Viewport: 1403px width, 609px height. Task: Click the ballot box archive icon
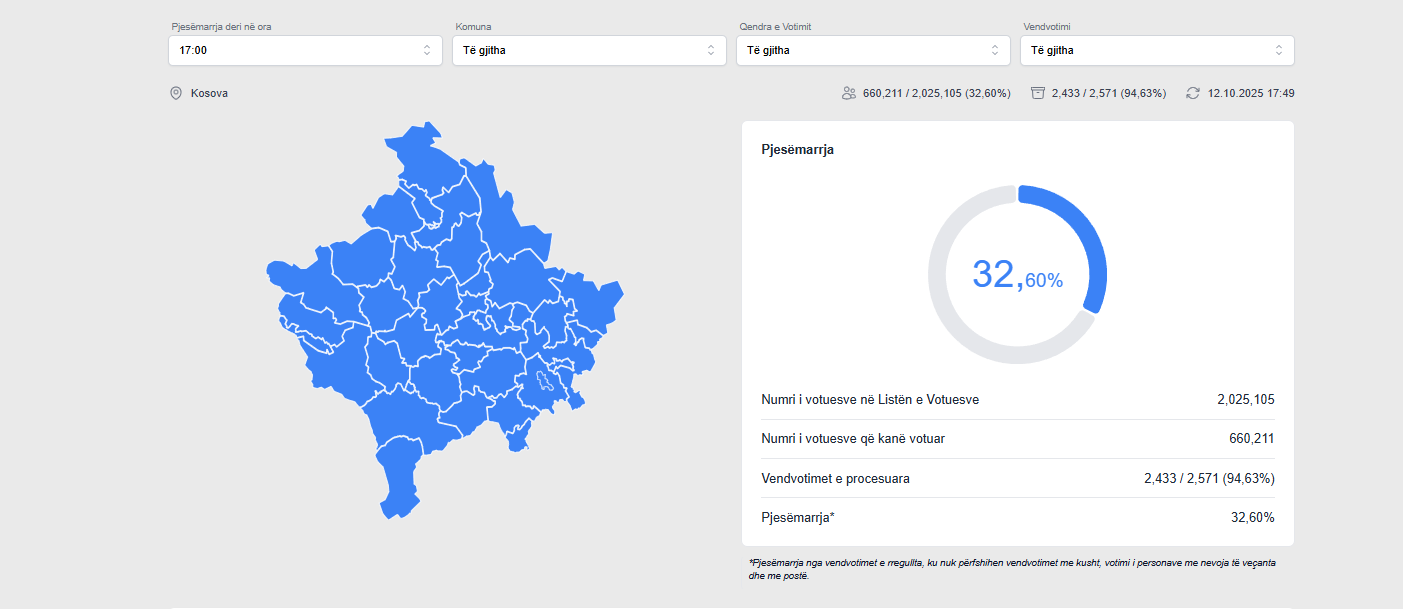coord(1038,93)
